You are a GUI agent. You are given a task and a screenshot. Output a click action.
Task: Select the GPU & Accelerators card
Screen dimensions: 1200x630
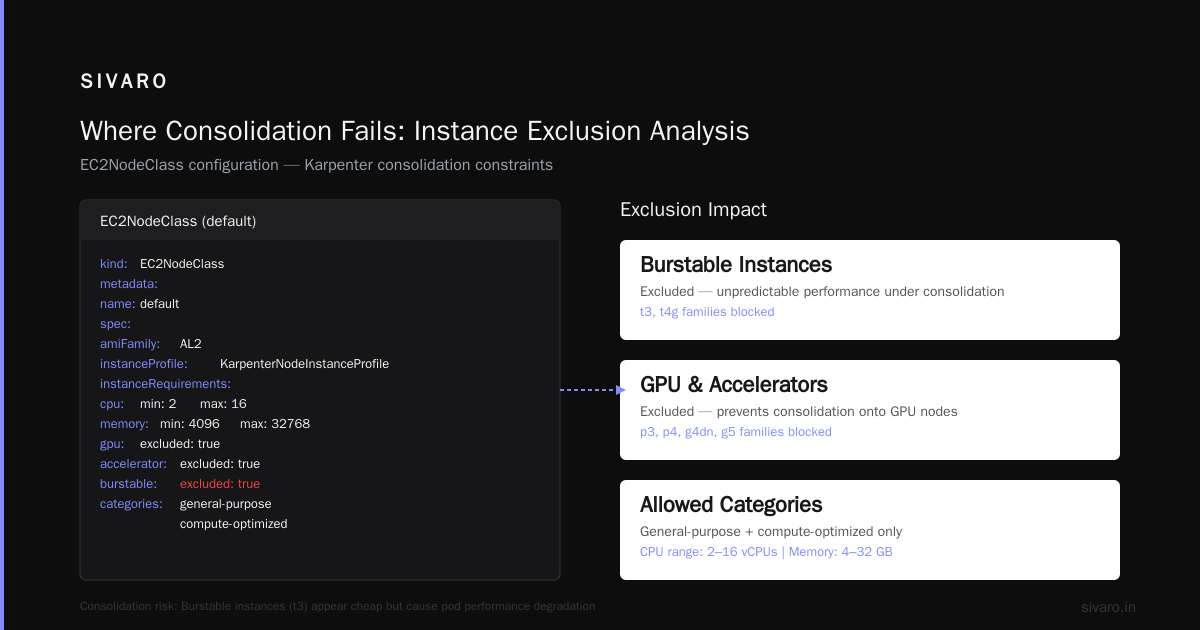pos(870,410)
